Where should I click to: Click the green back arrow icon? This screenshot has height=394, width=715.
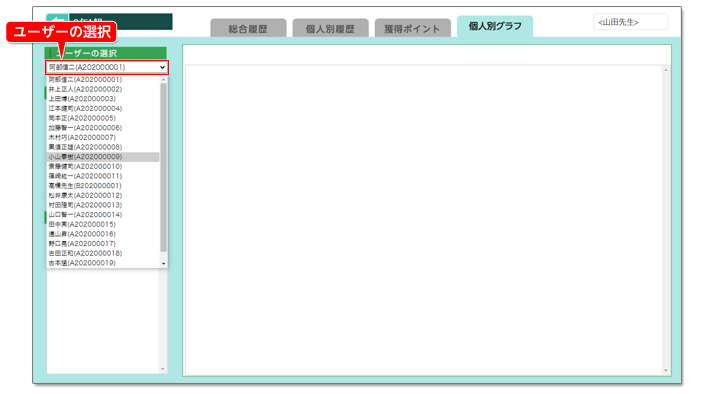(57, 20)
